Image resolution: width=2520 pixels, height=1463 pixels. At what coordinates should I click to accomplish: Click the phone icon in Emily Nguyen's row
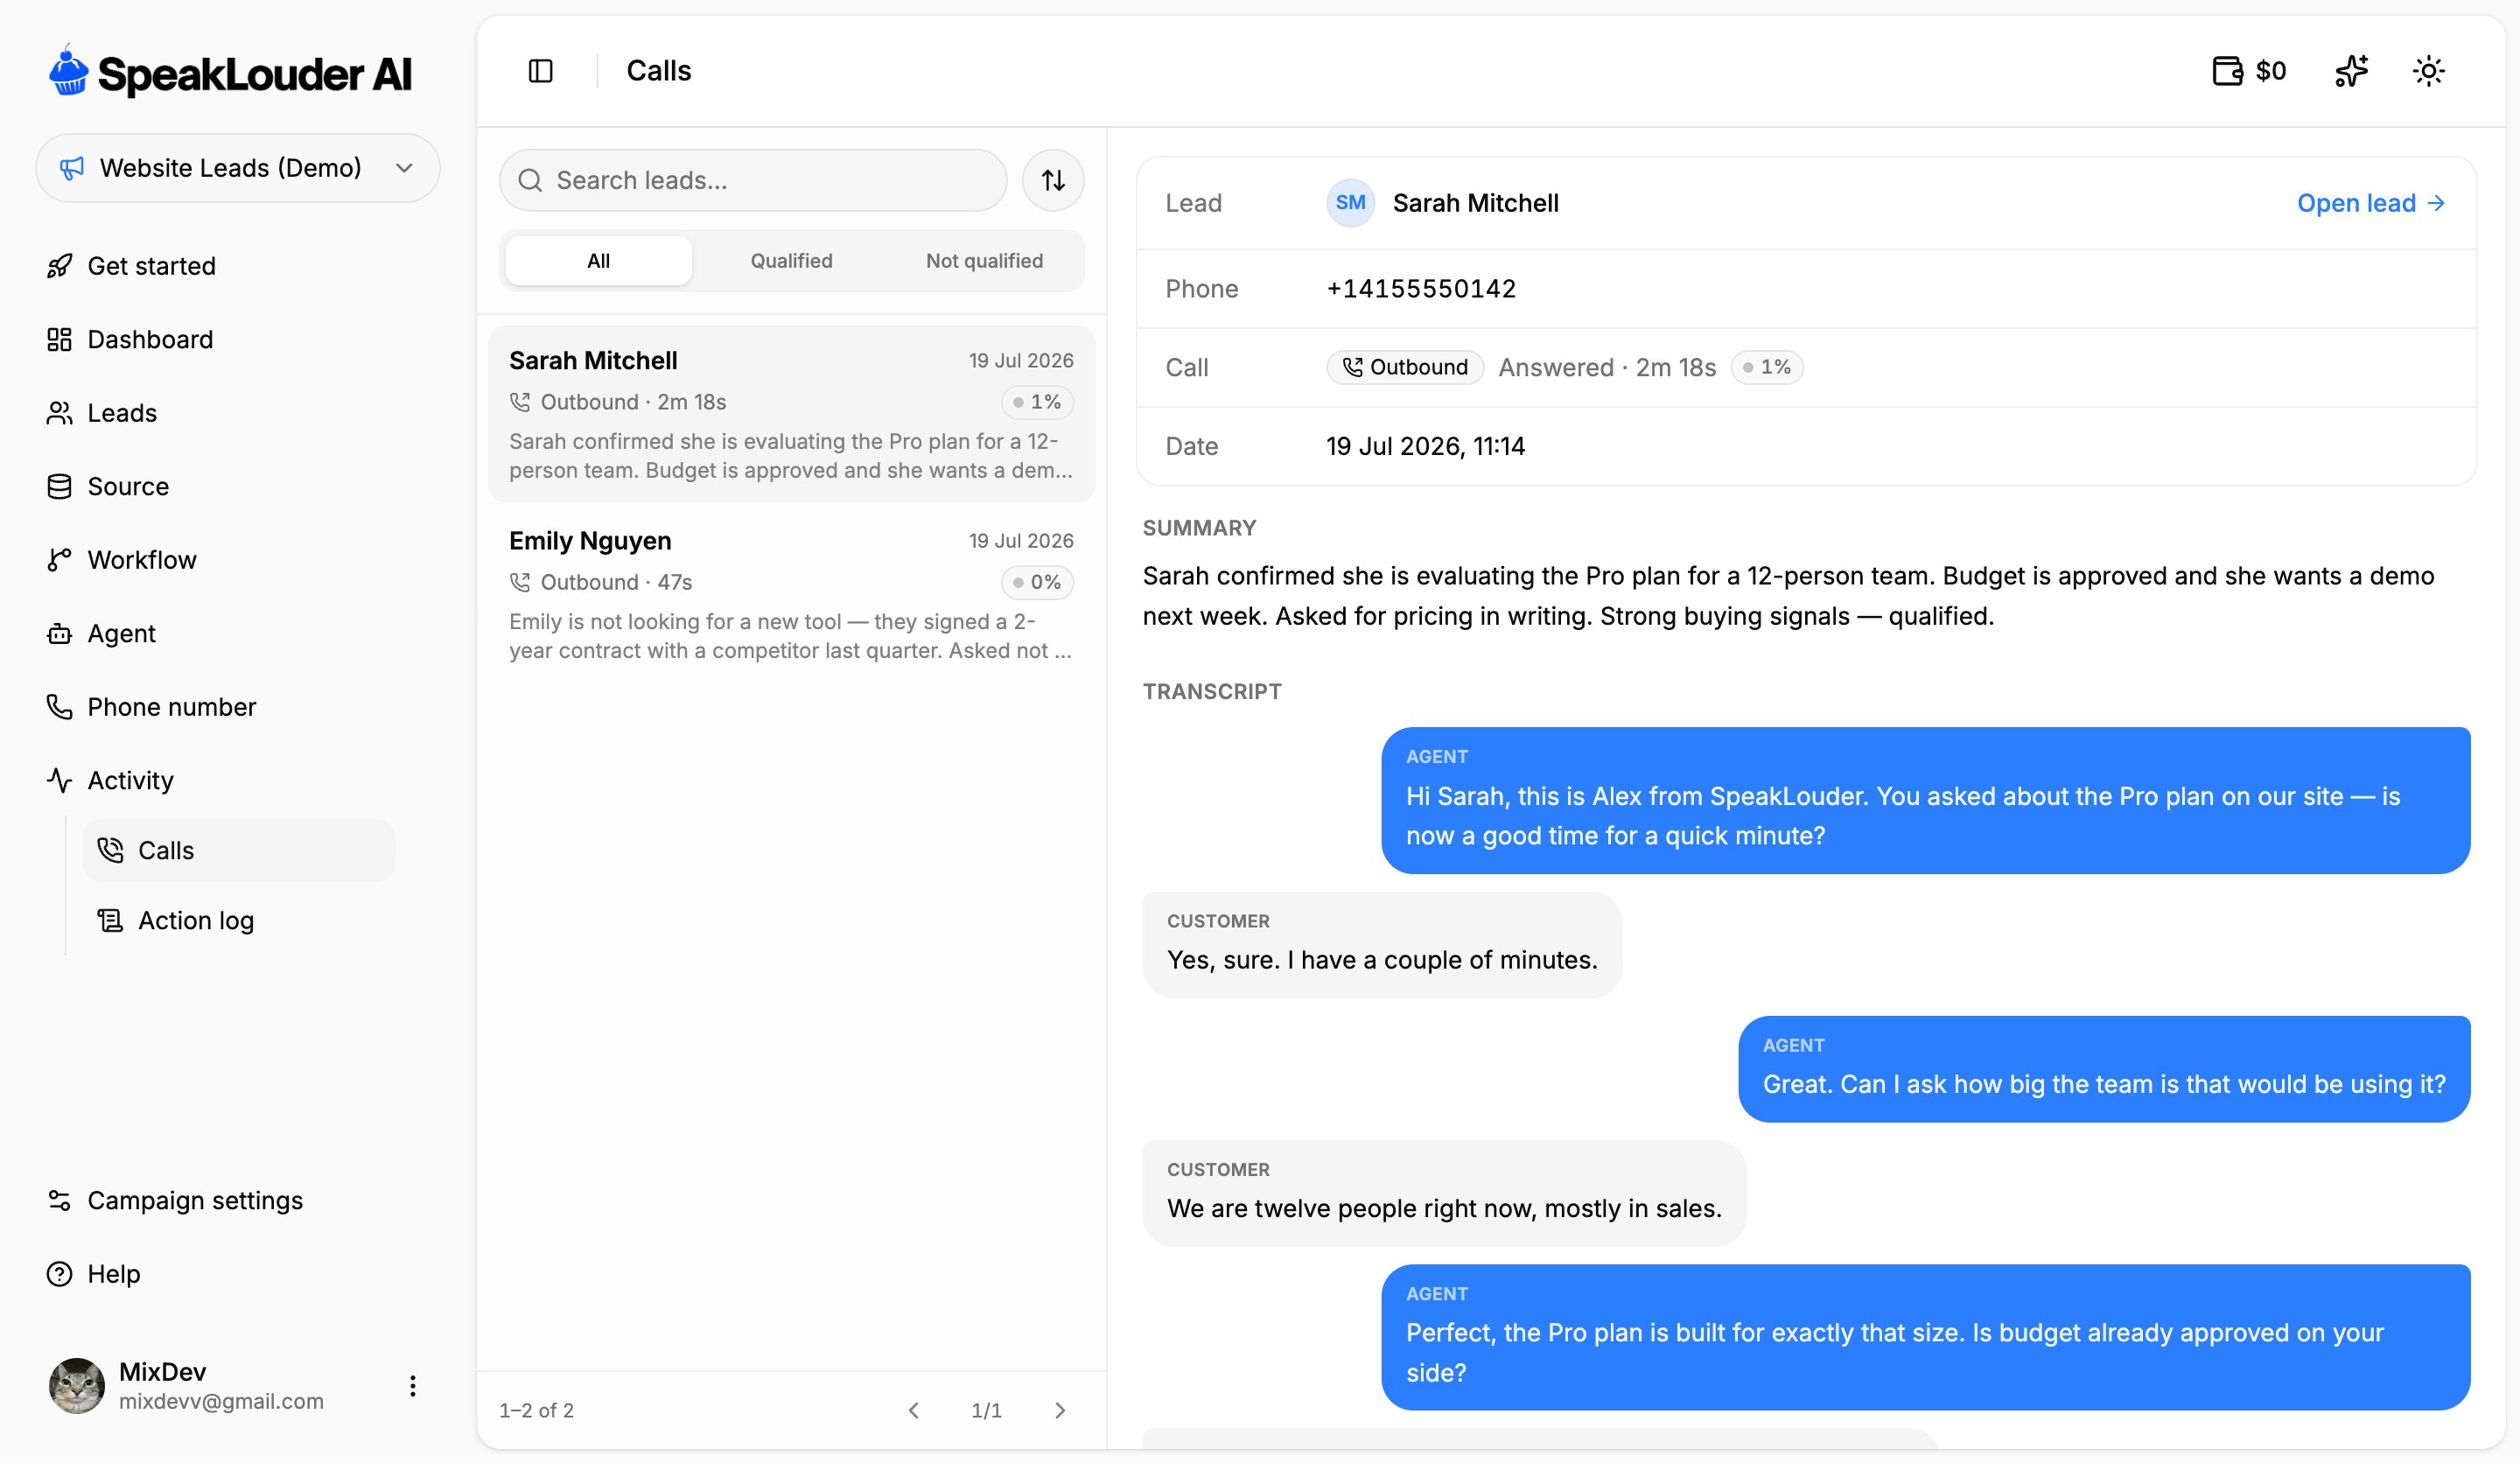click(520, 582)
